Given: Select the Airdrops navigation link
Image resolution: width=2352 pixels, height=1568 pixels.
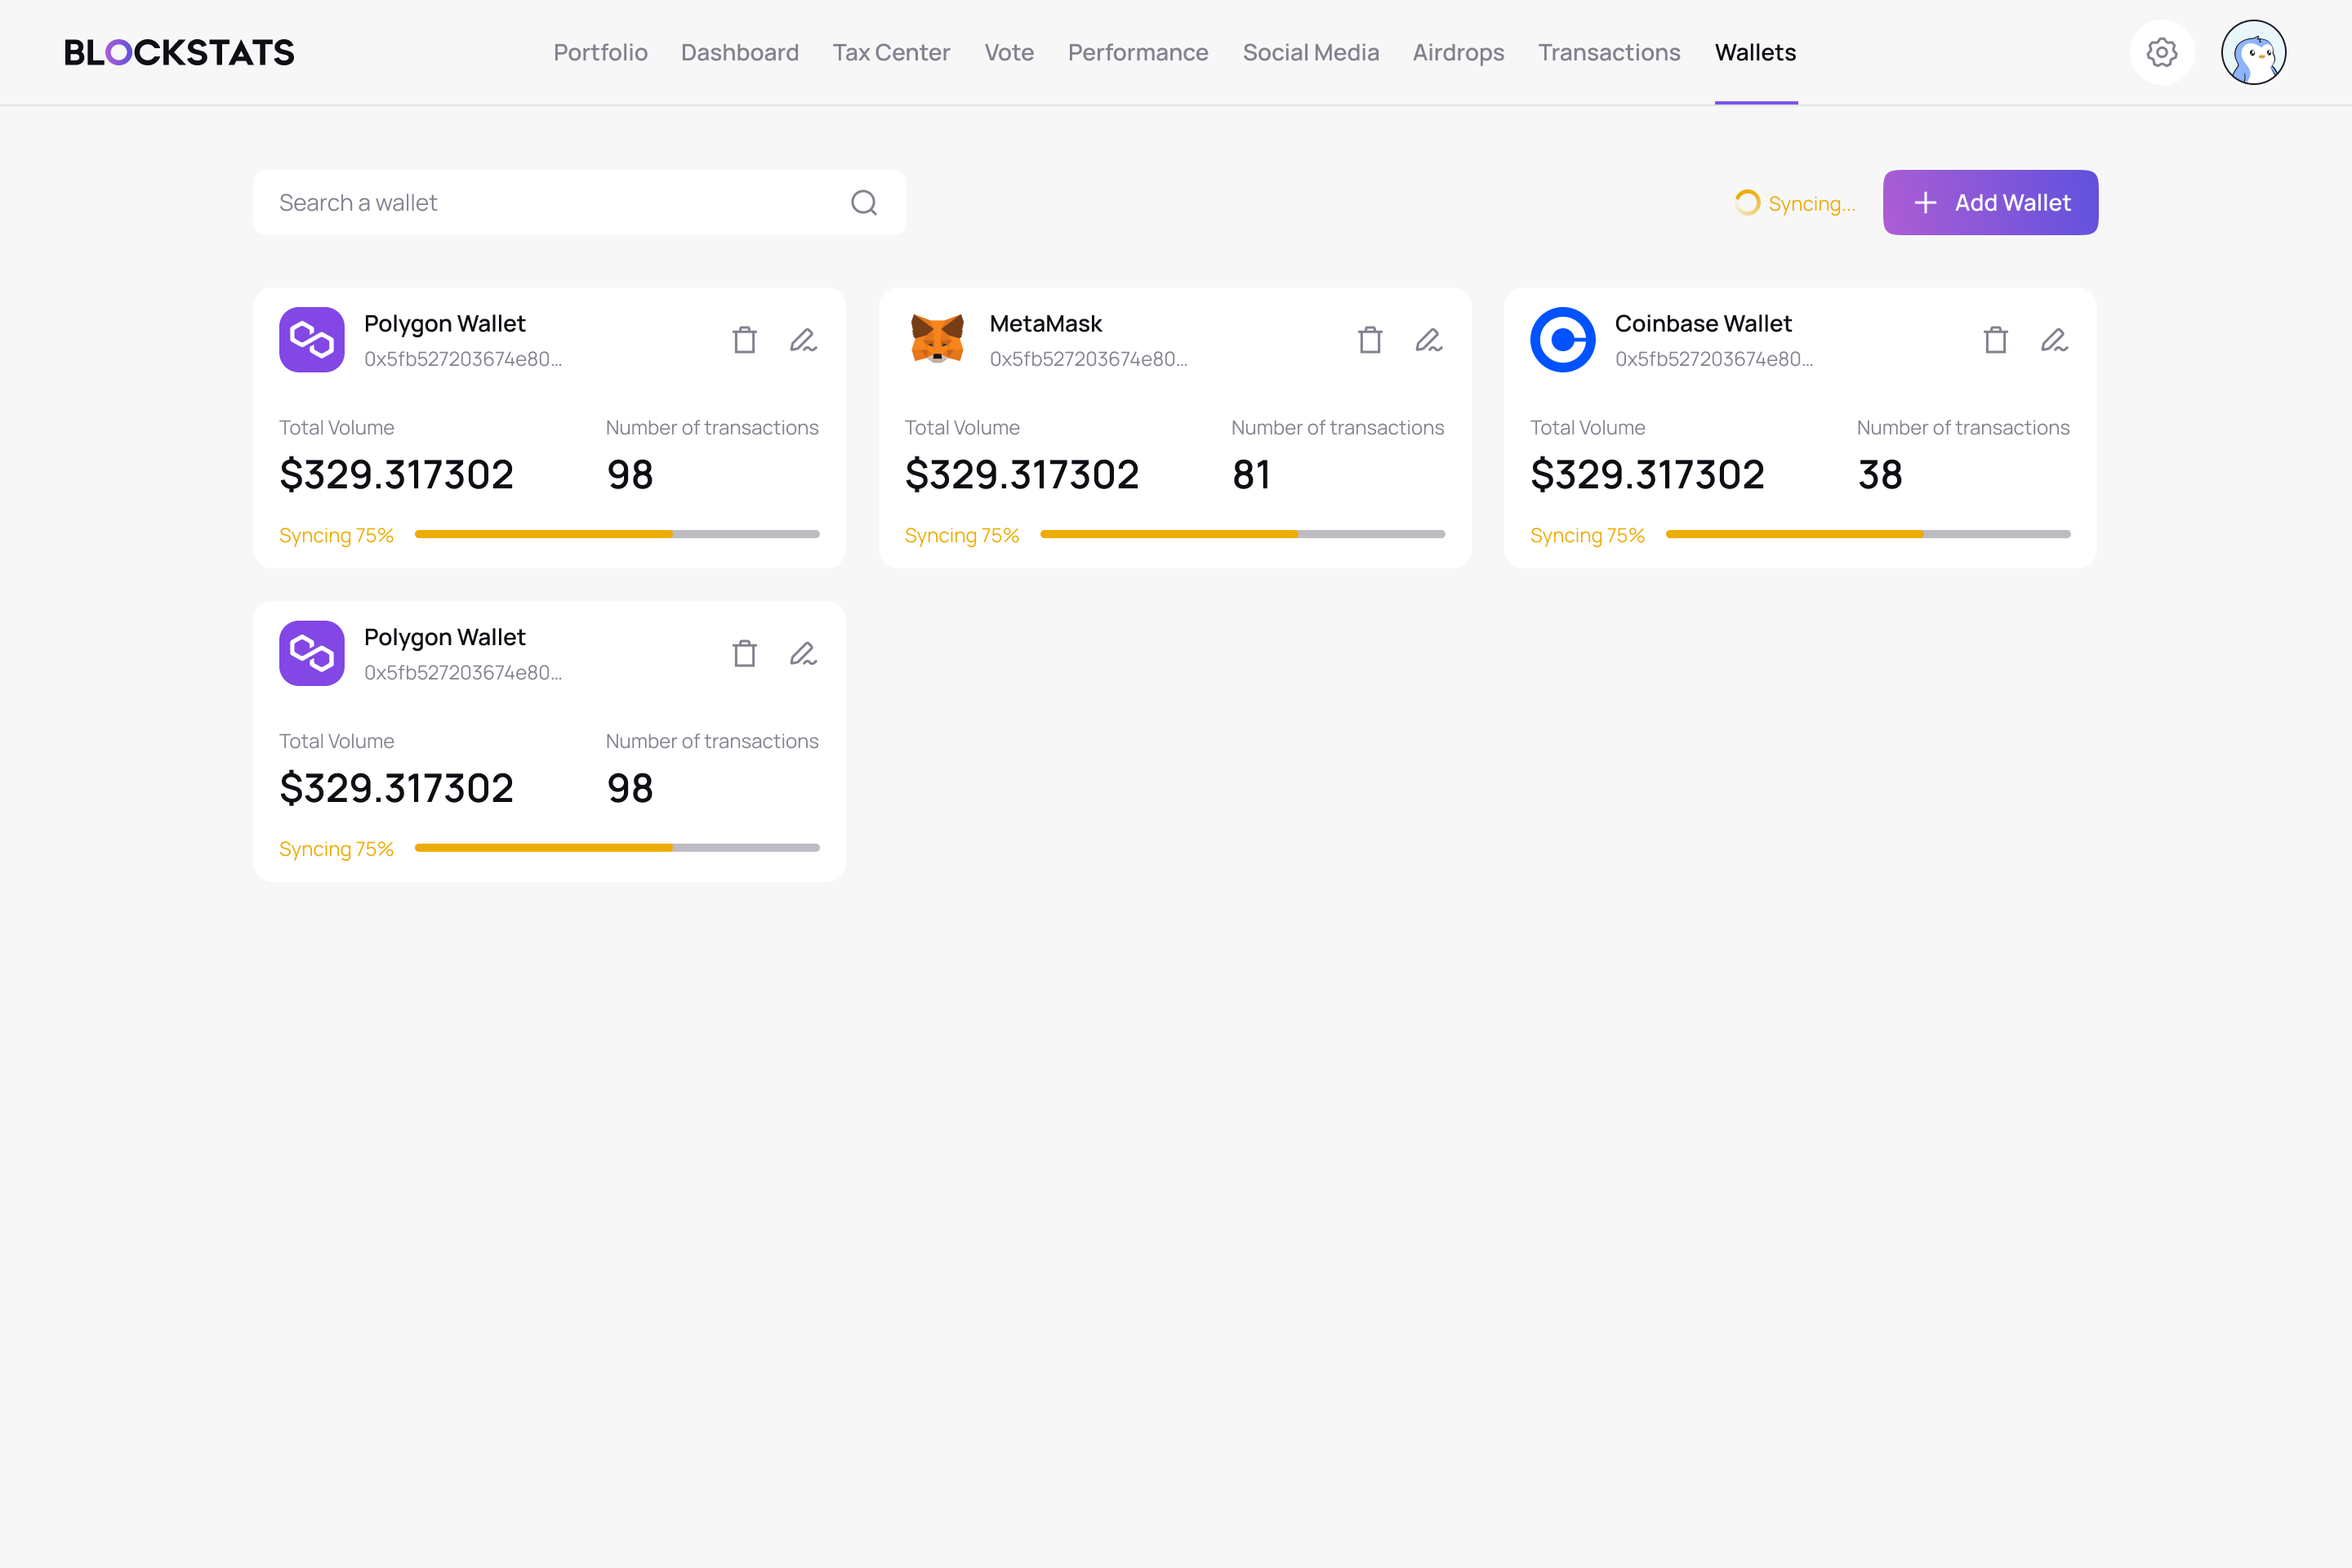Looking at the screenshot, I should pos(1458,52).
